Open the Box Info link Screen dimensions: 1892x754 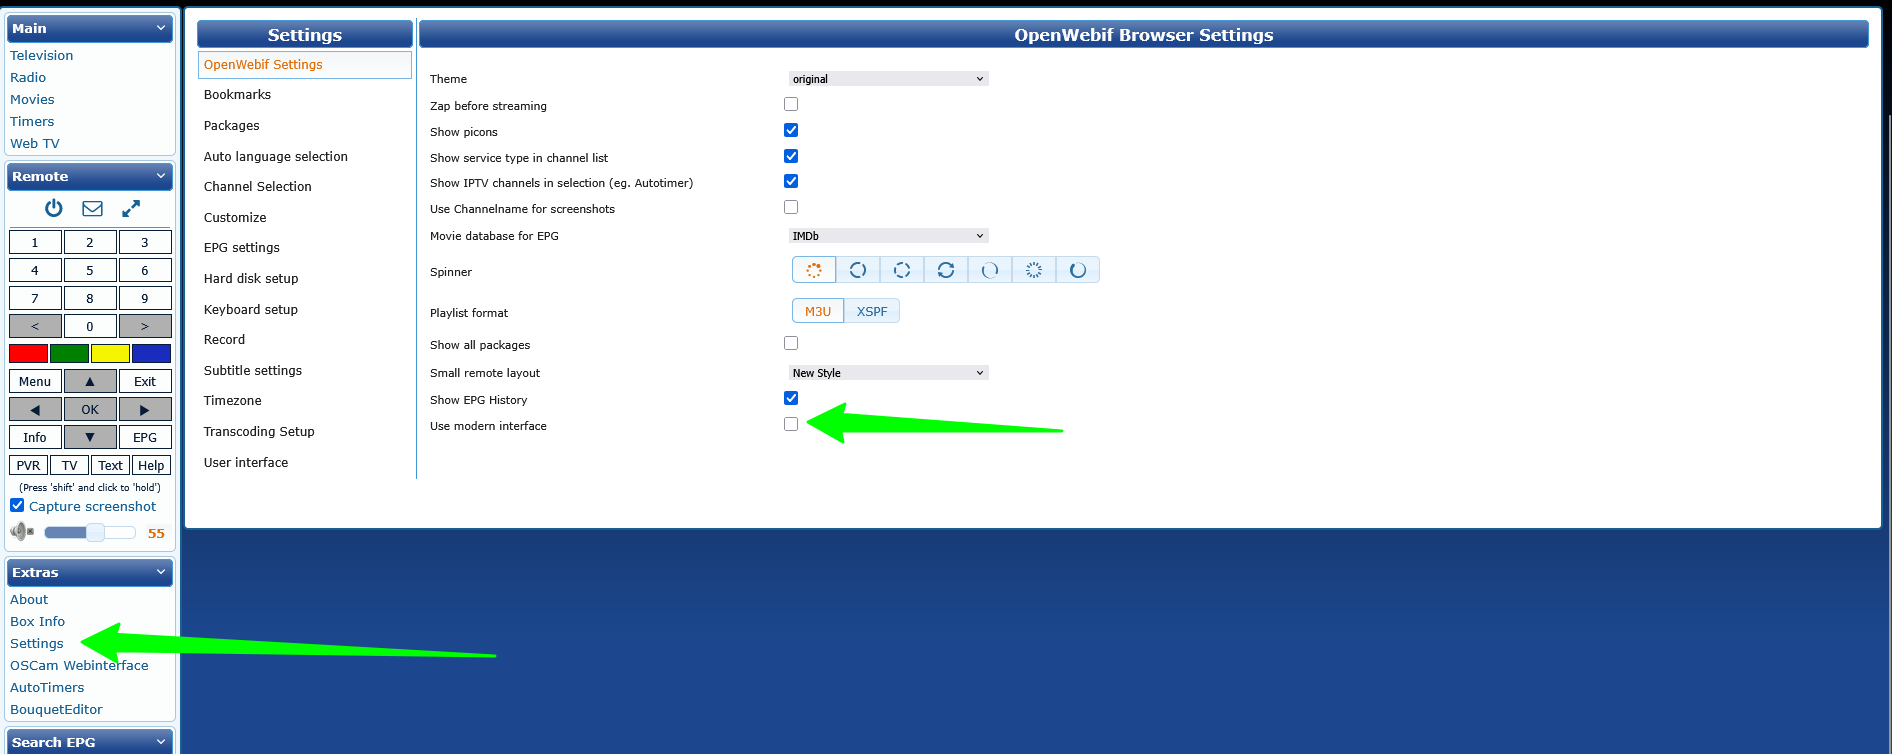(x=37, y=622)
